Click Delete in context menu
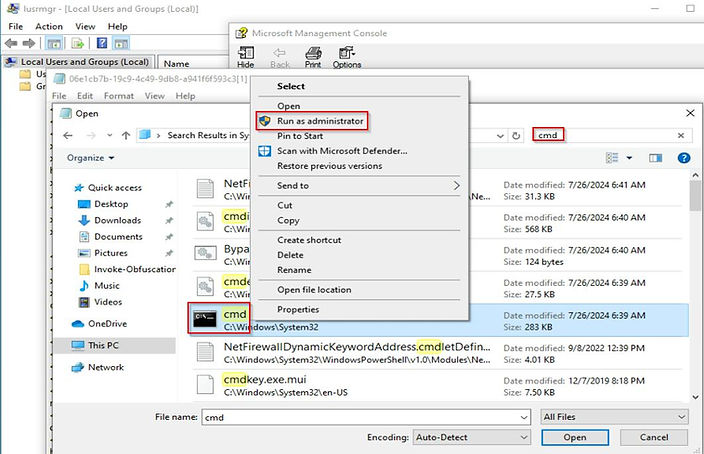 click(290, 255)
